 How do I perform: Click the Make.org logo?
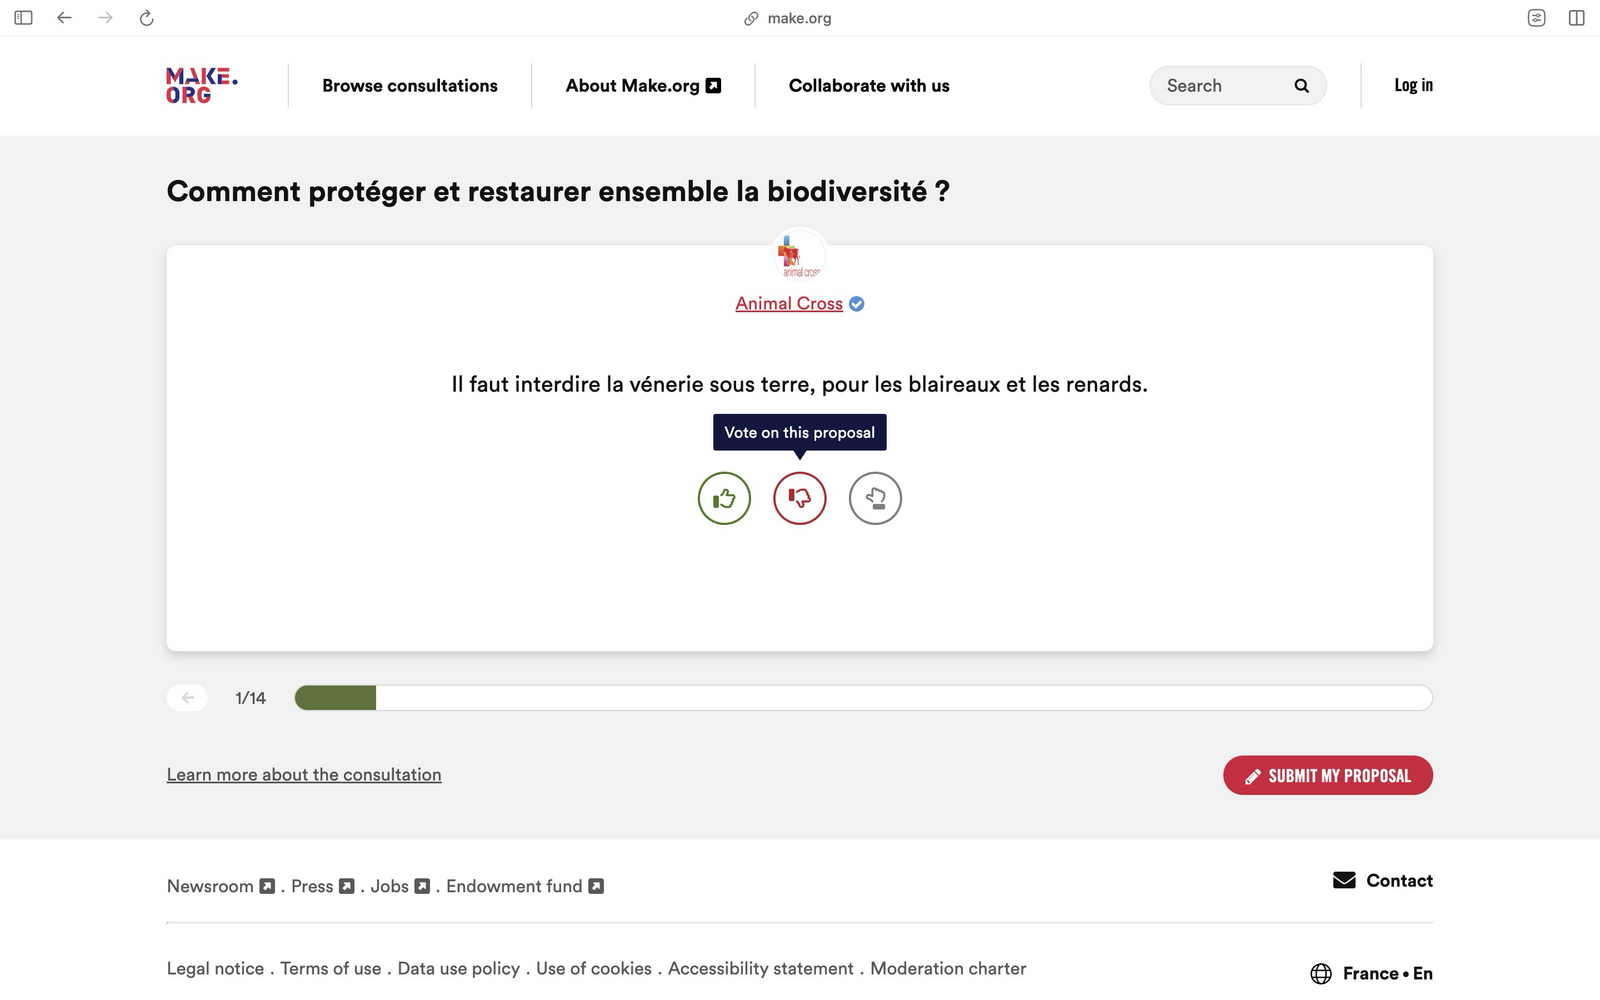pos(201,86)
